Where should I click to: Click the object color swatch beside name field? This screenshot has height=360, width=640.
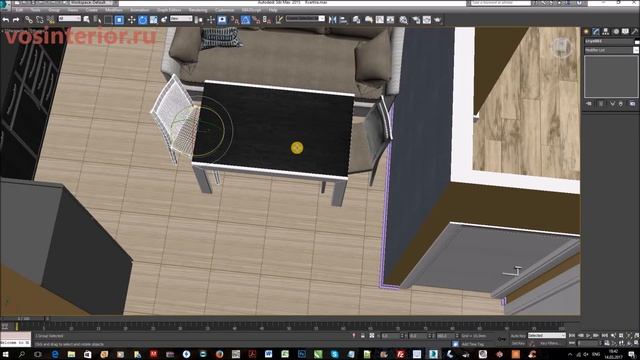(x=637, y=41)
